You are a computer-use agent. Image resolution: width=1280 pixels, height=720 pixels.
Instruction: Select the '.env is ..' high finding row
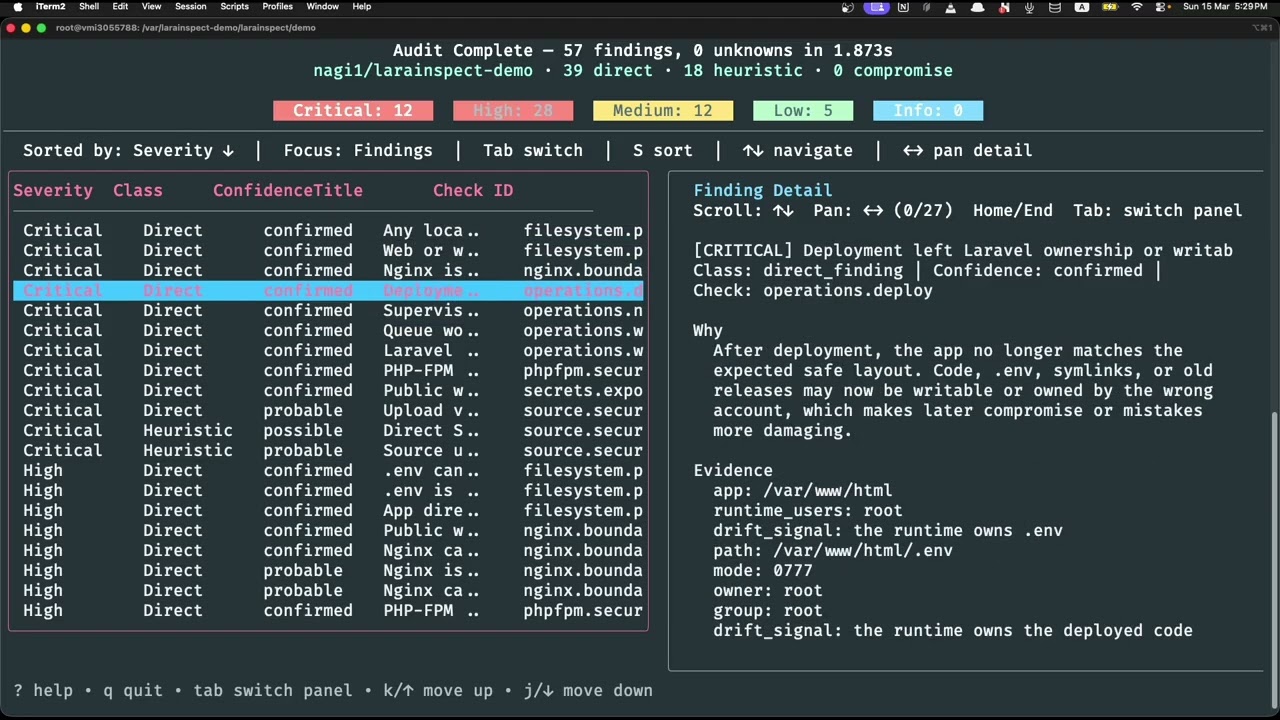pos(328,490)
